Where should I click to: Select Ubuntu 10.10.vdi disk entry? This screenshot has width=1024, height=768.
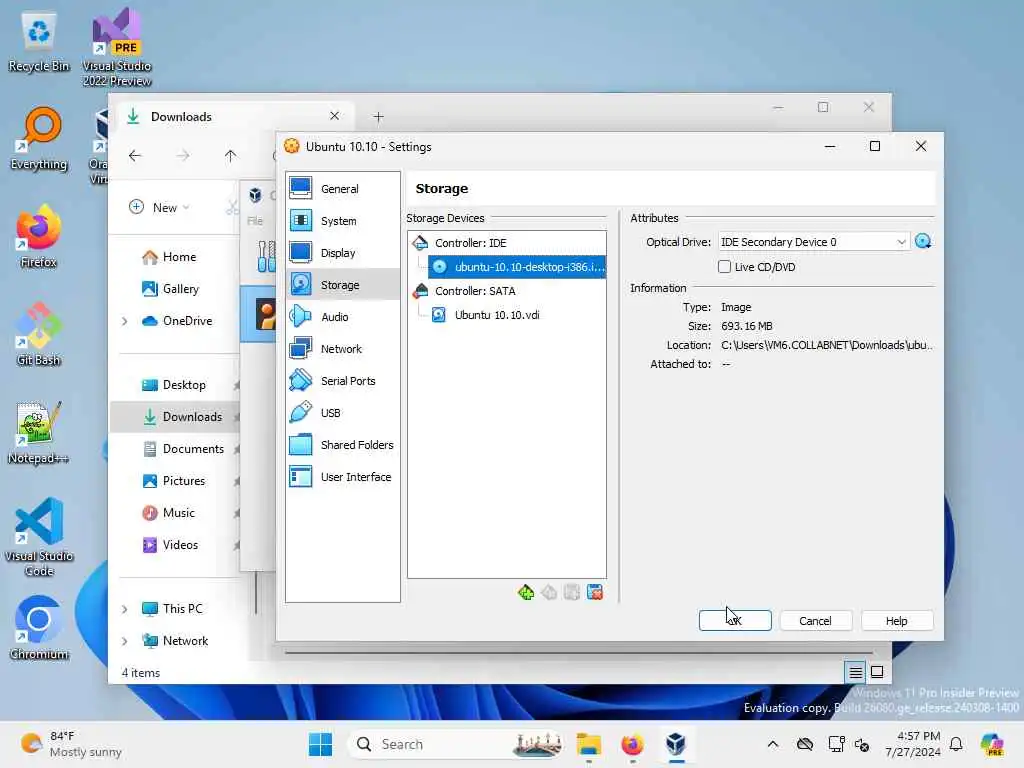coord(496,315)
